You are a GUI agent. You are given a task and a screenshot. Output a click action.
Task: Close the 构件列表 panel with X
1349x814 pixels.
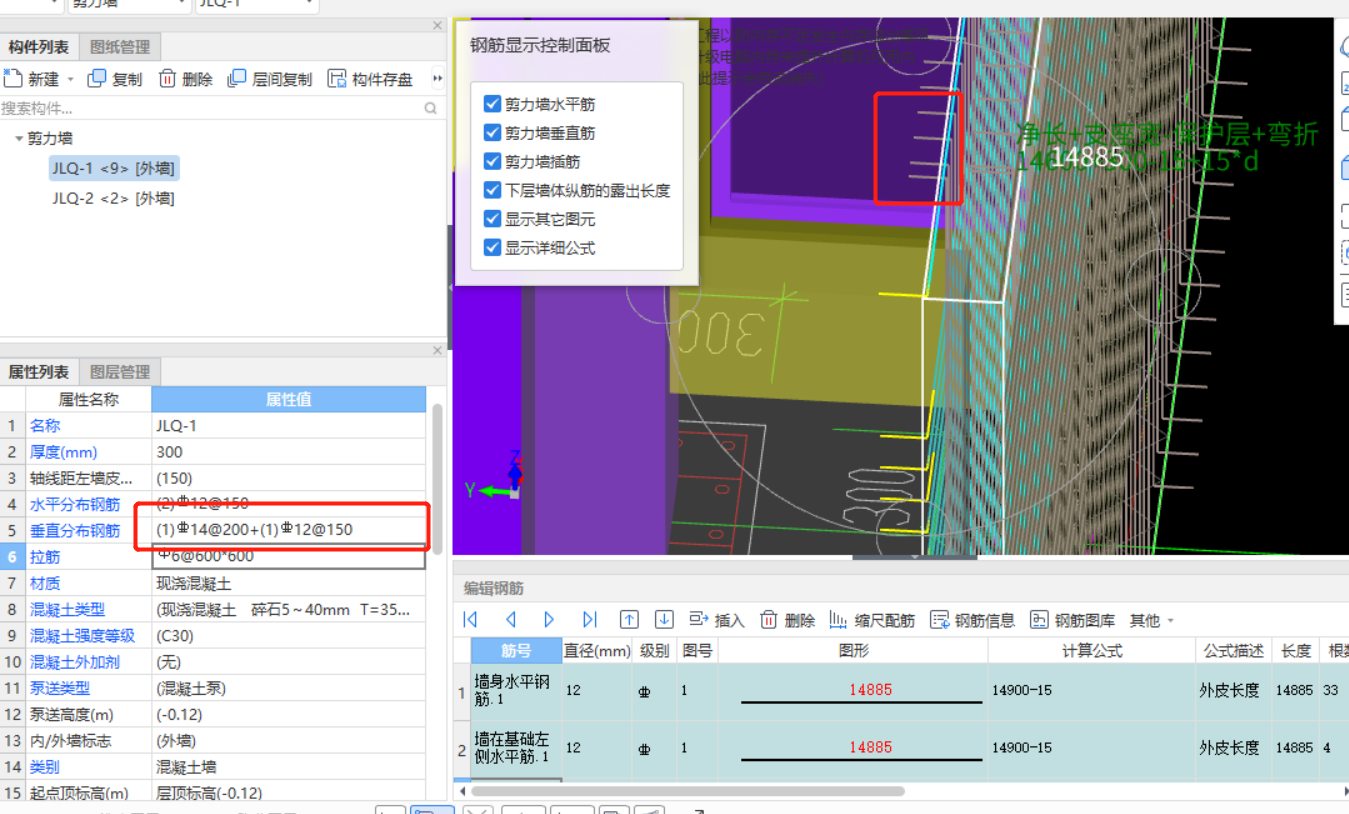click(437, 26)
